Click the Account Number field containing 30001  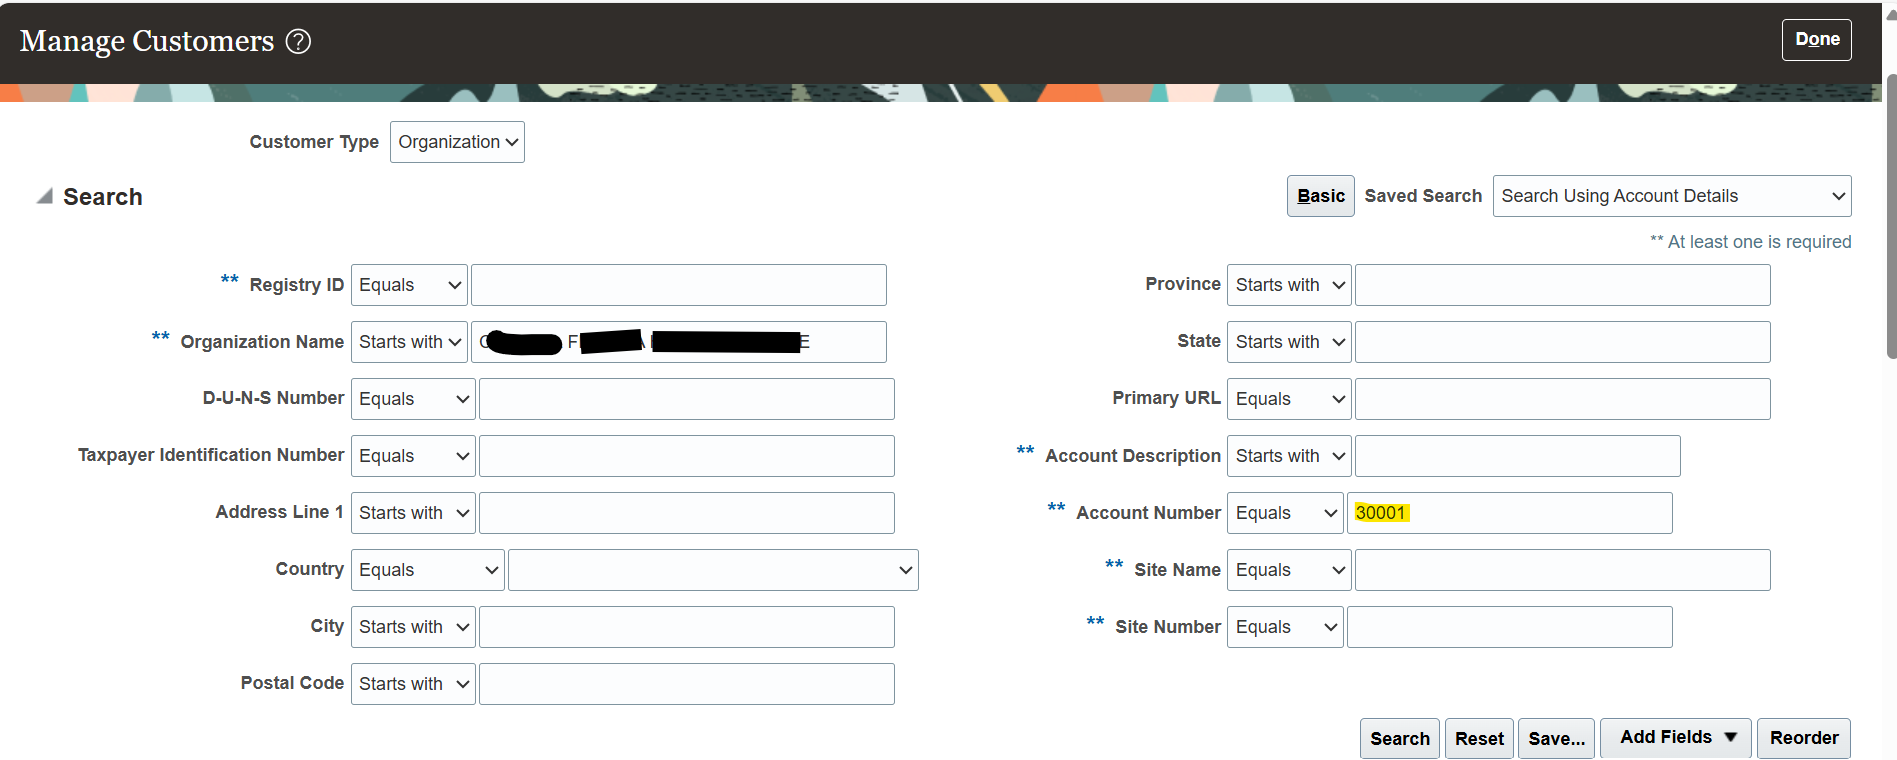tap(1509, 513)
